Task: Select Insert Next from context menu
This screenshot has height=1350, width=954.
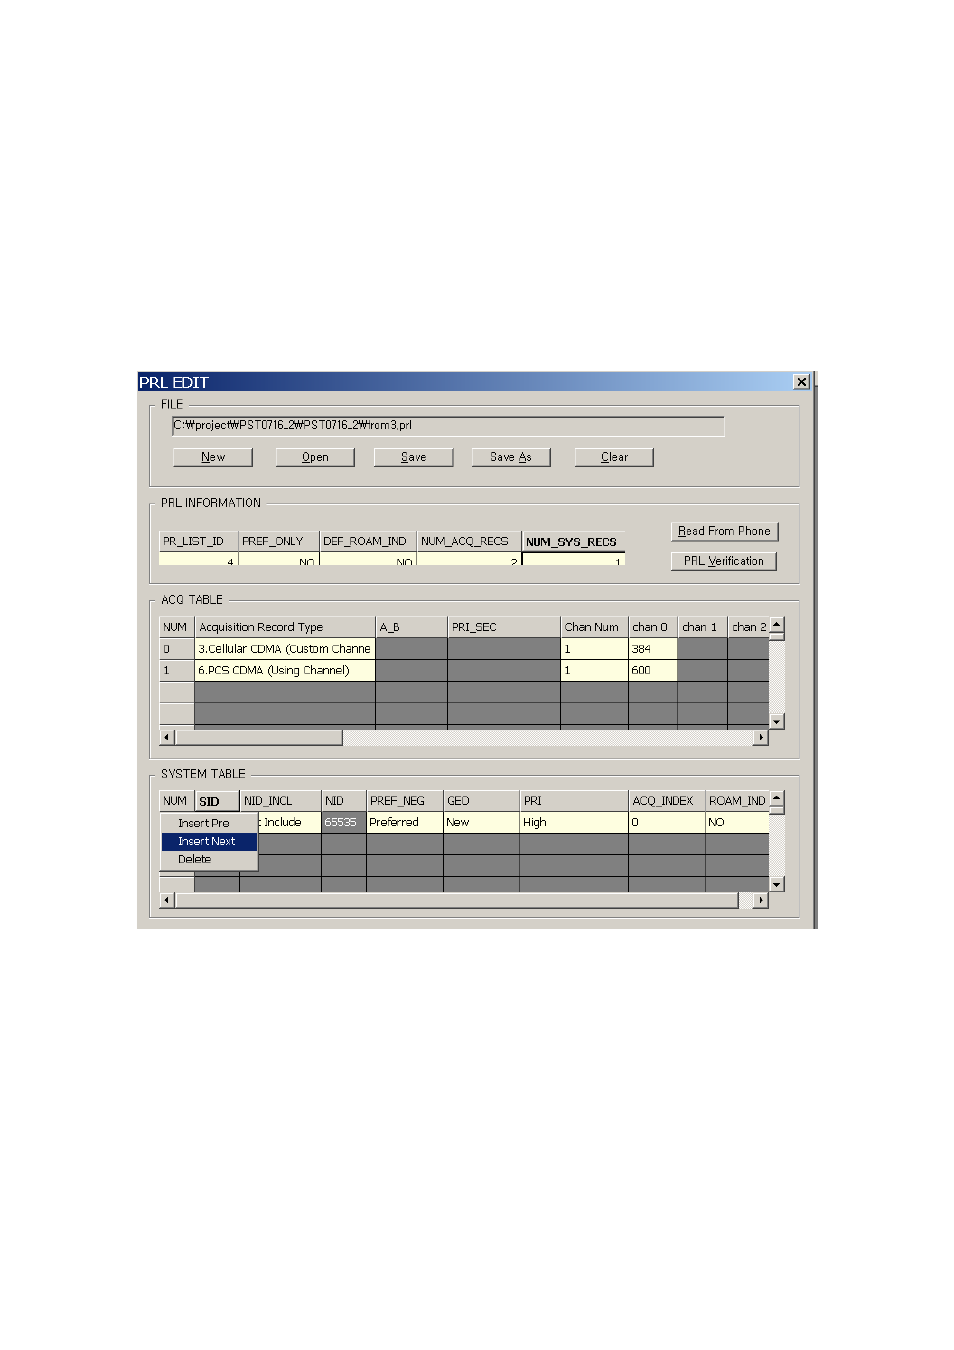Action: click(x=208, y=841)
